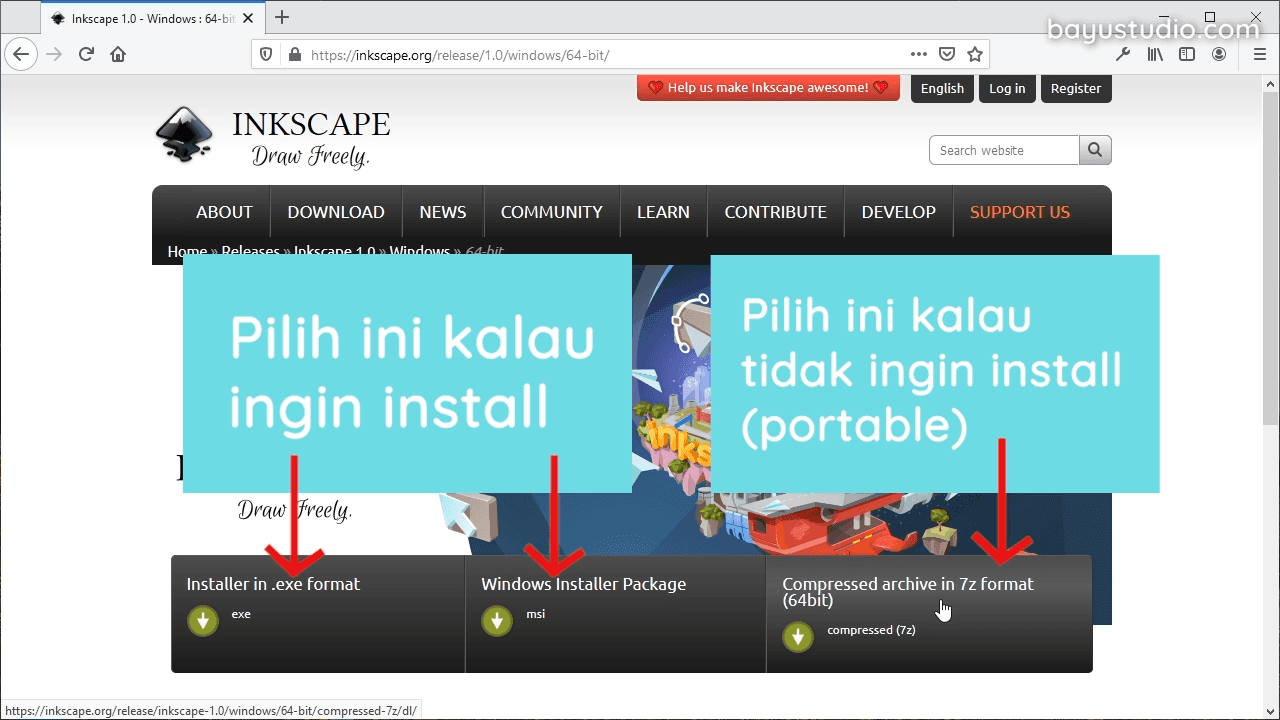Screen dimensions: 1280x720
Task: Open the DOWNLOAD navigation menu item
Action: point(336,212)
